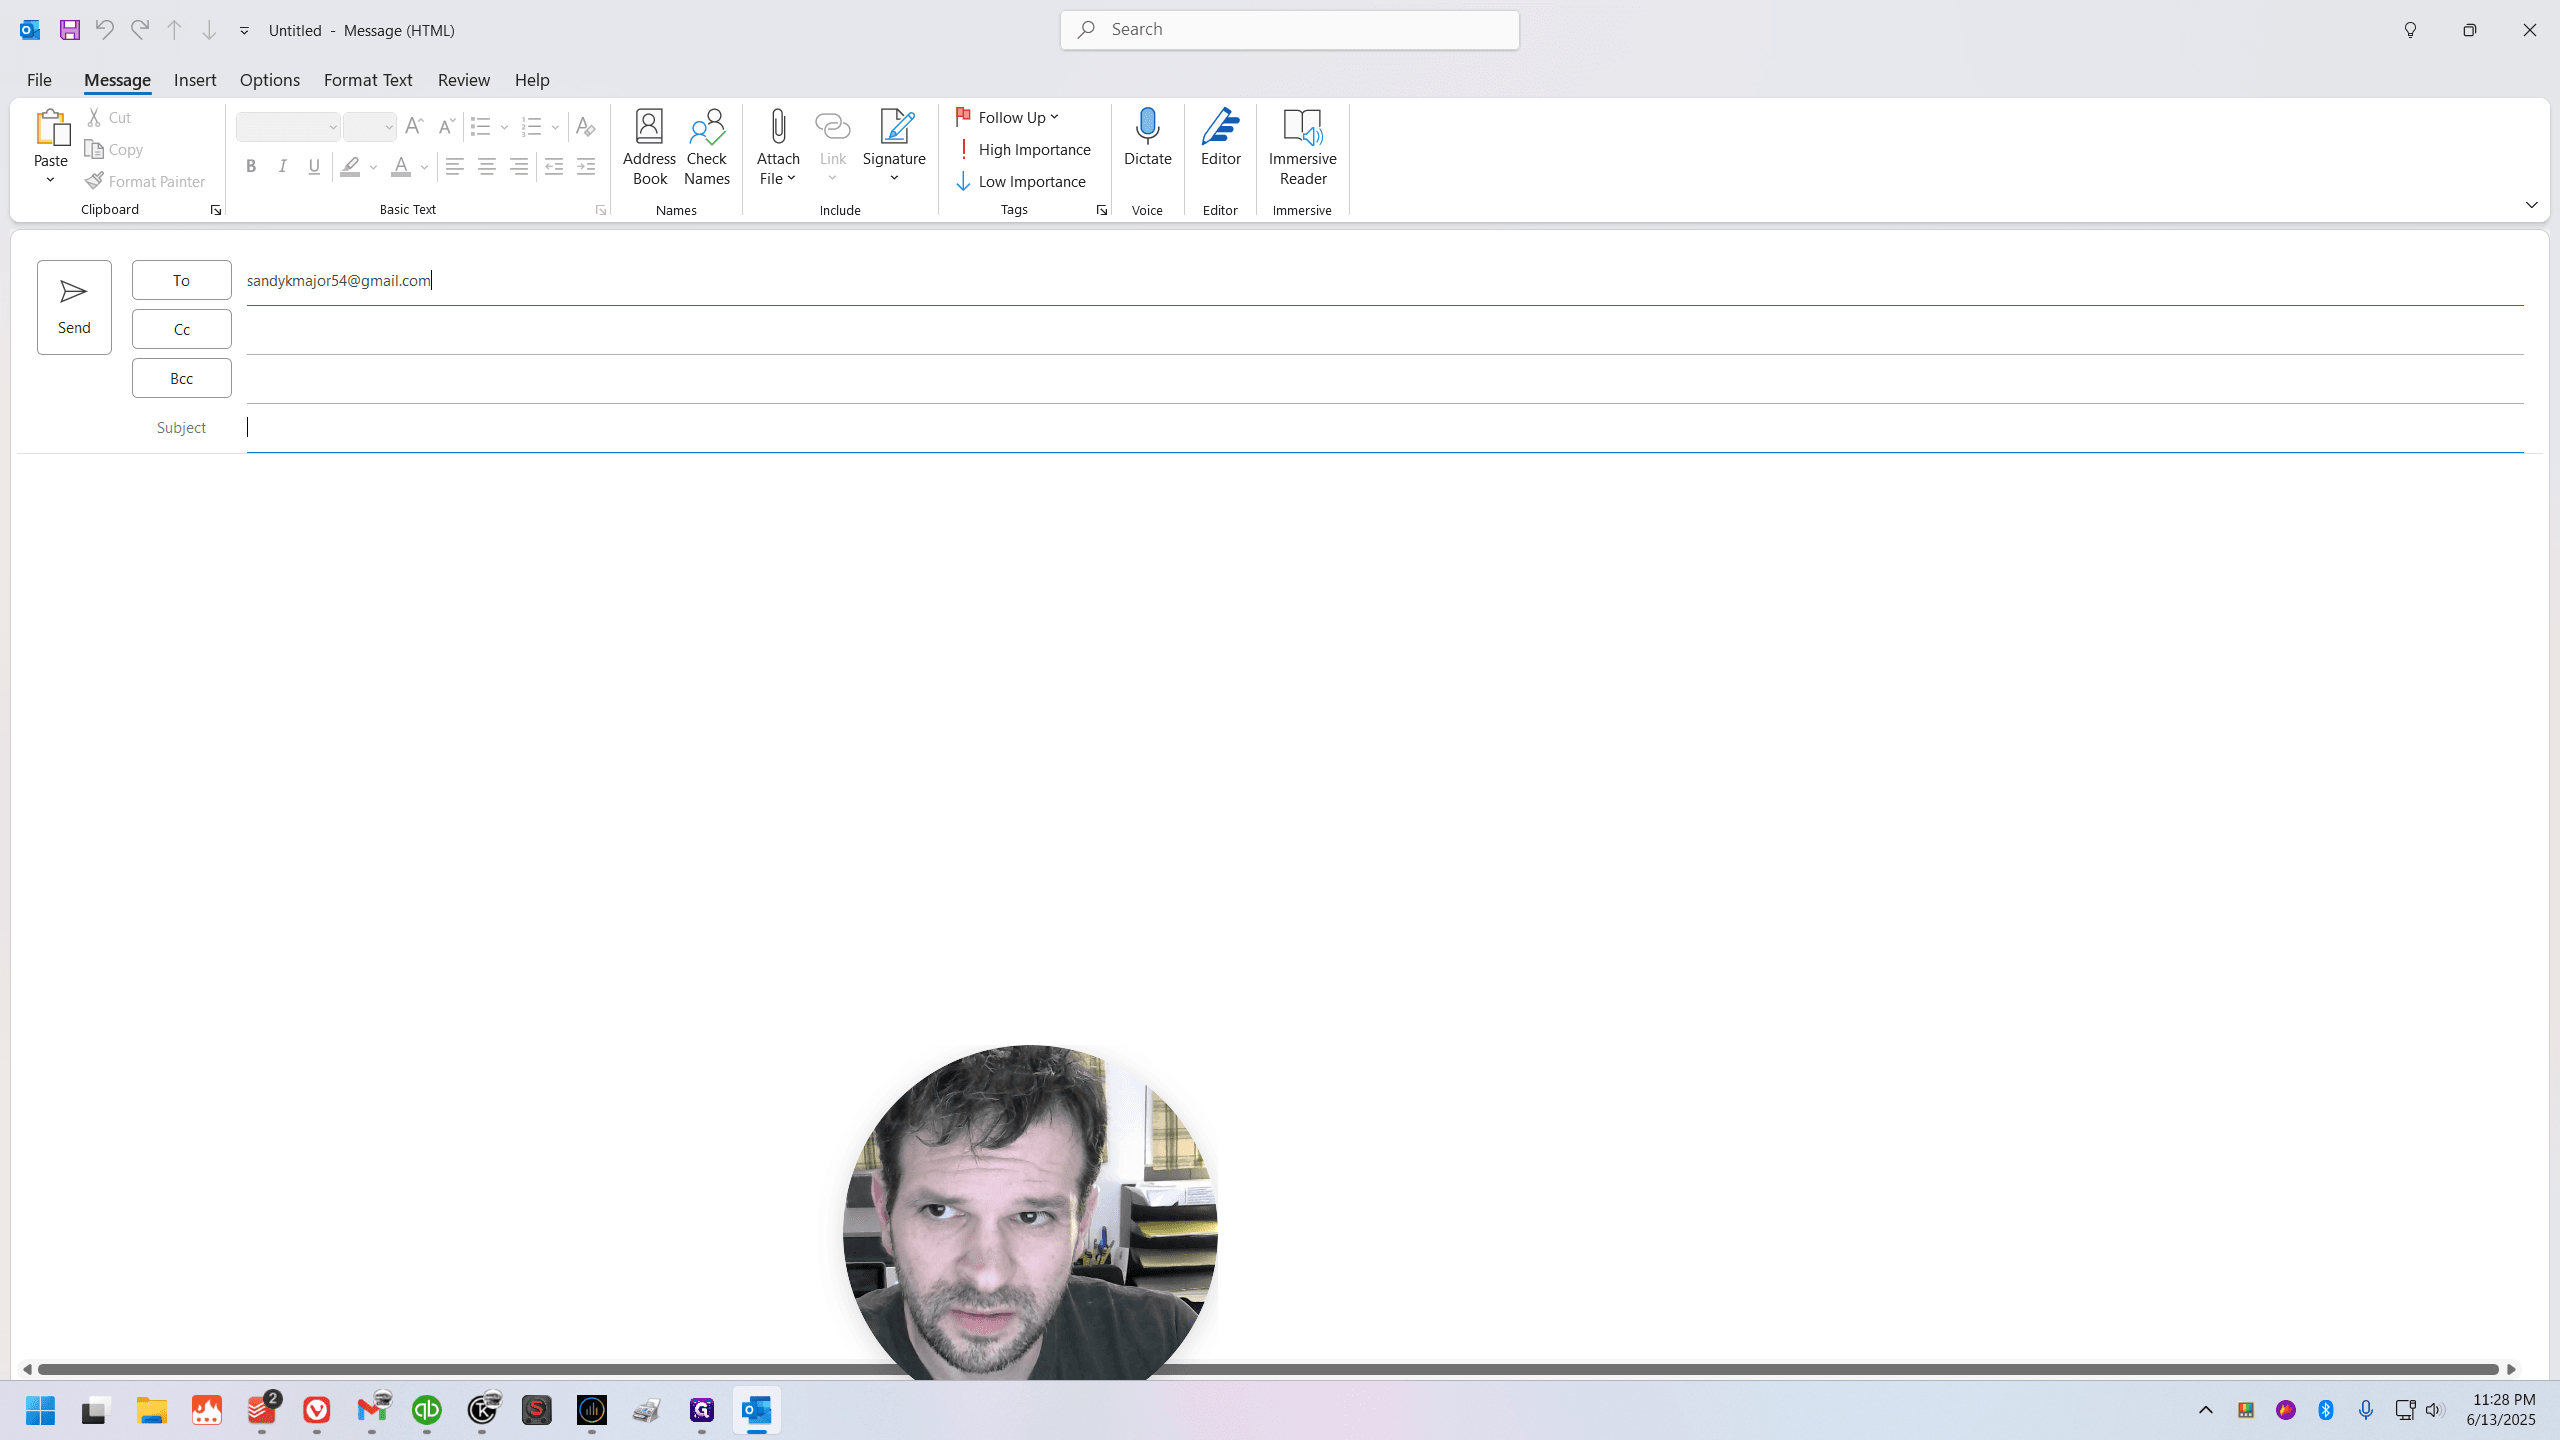The width and height of the screenshot is (2560, 1440).
Task: Click the Bcc recipients button
Action: pyautogui.click(x=181, y=378)
